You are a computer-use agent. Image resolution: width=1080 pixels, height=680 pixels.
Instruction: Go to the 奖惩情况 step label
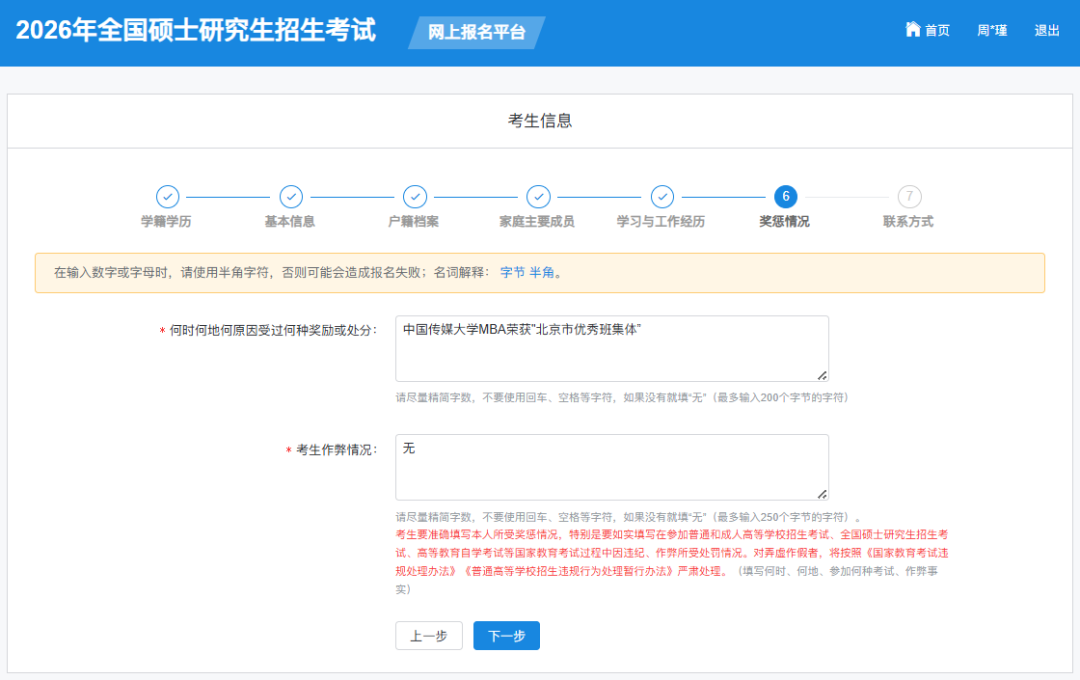click(x=786, y=221)
